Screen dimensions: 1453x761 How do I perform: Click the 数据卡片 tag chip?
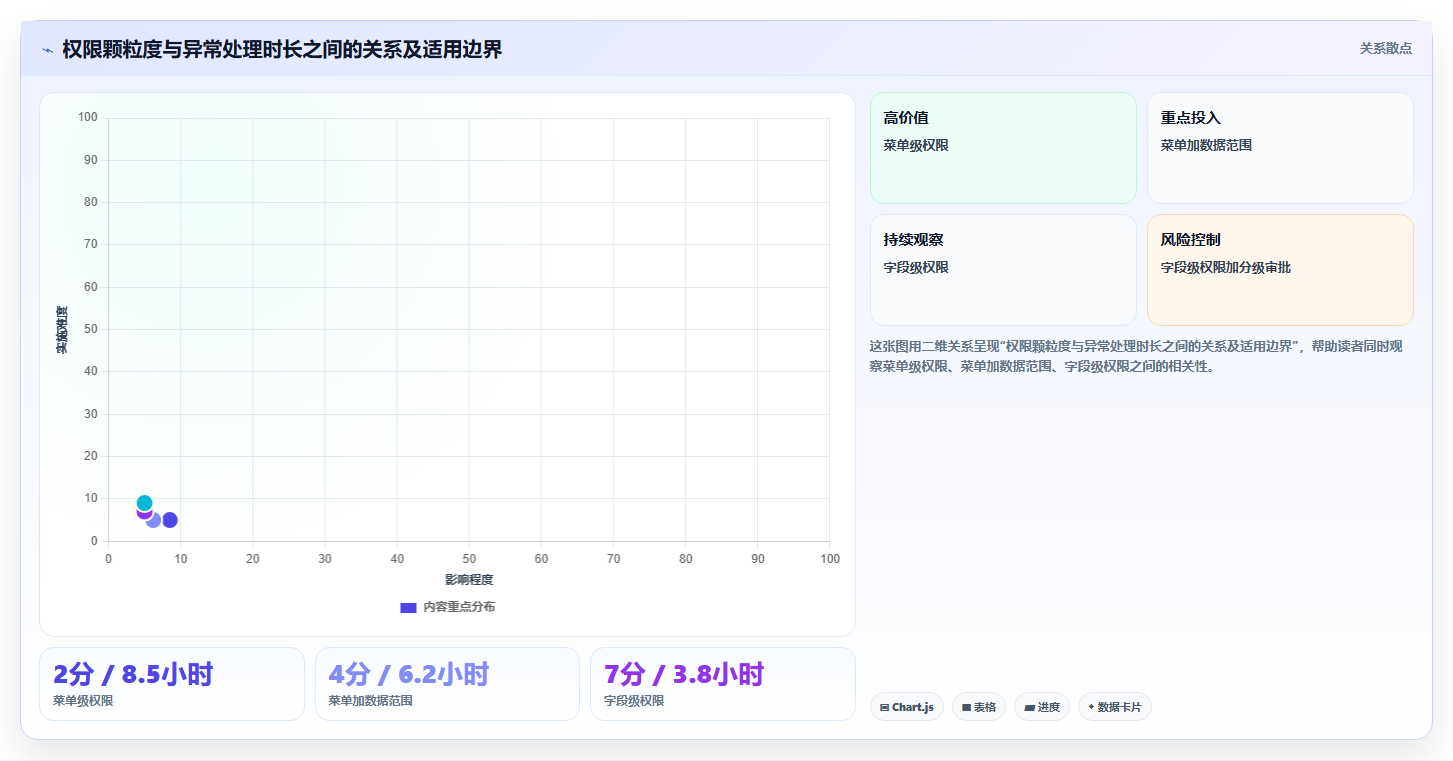1115,707
